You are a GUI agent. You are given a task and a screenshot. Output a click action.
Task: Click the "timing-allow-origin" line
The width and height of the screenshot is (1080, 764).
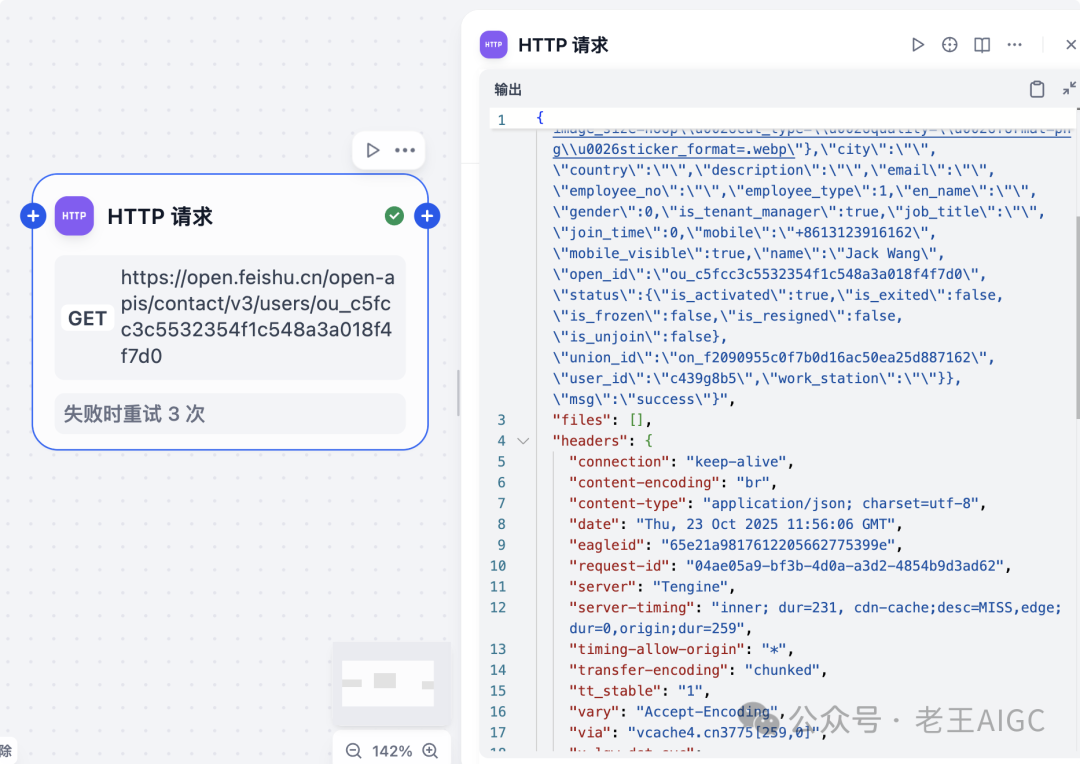(681, 649)
